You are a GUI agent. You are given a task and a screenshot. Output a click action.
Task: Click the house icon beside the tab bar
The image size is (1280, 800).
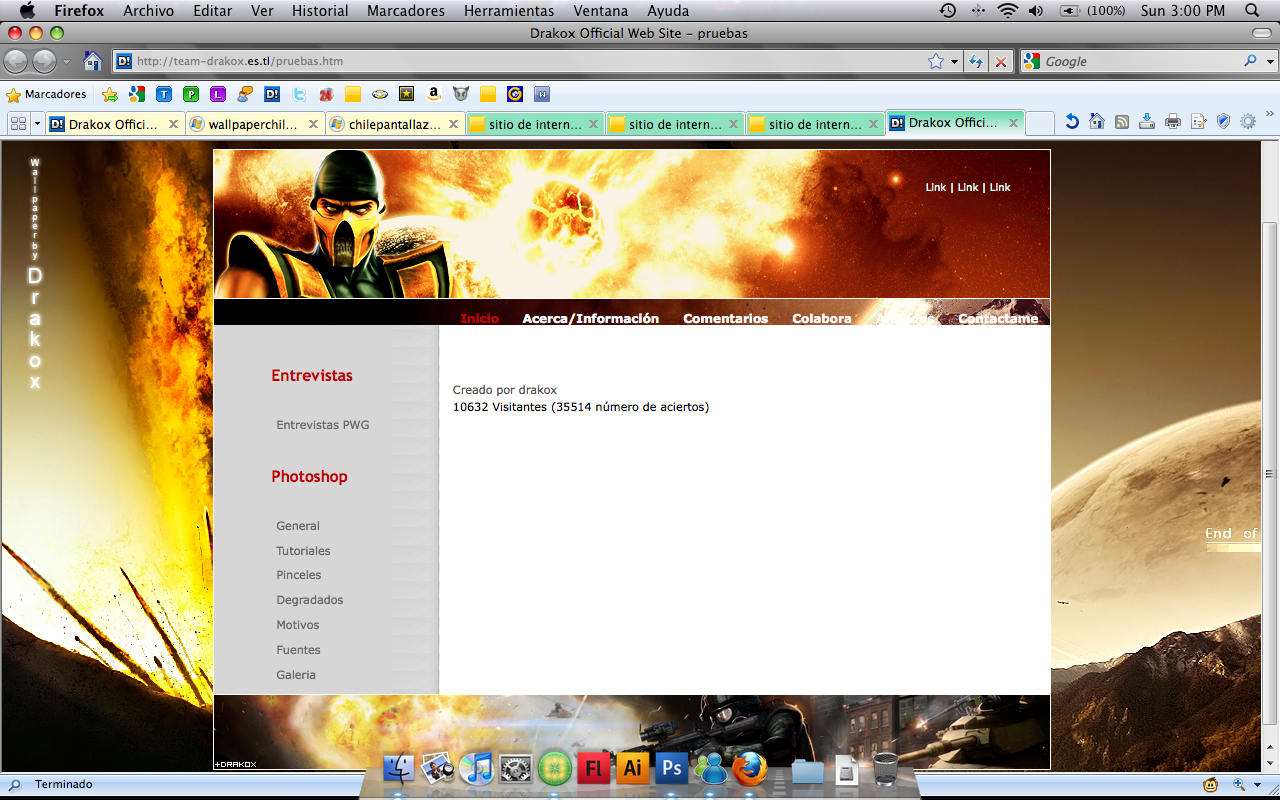(1097, 122)
